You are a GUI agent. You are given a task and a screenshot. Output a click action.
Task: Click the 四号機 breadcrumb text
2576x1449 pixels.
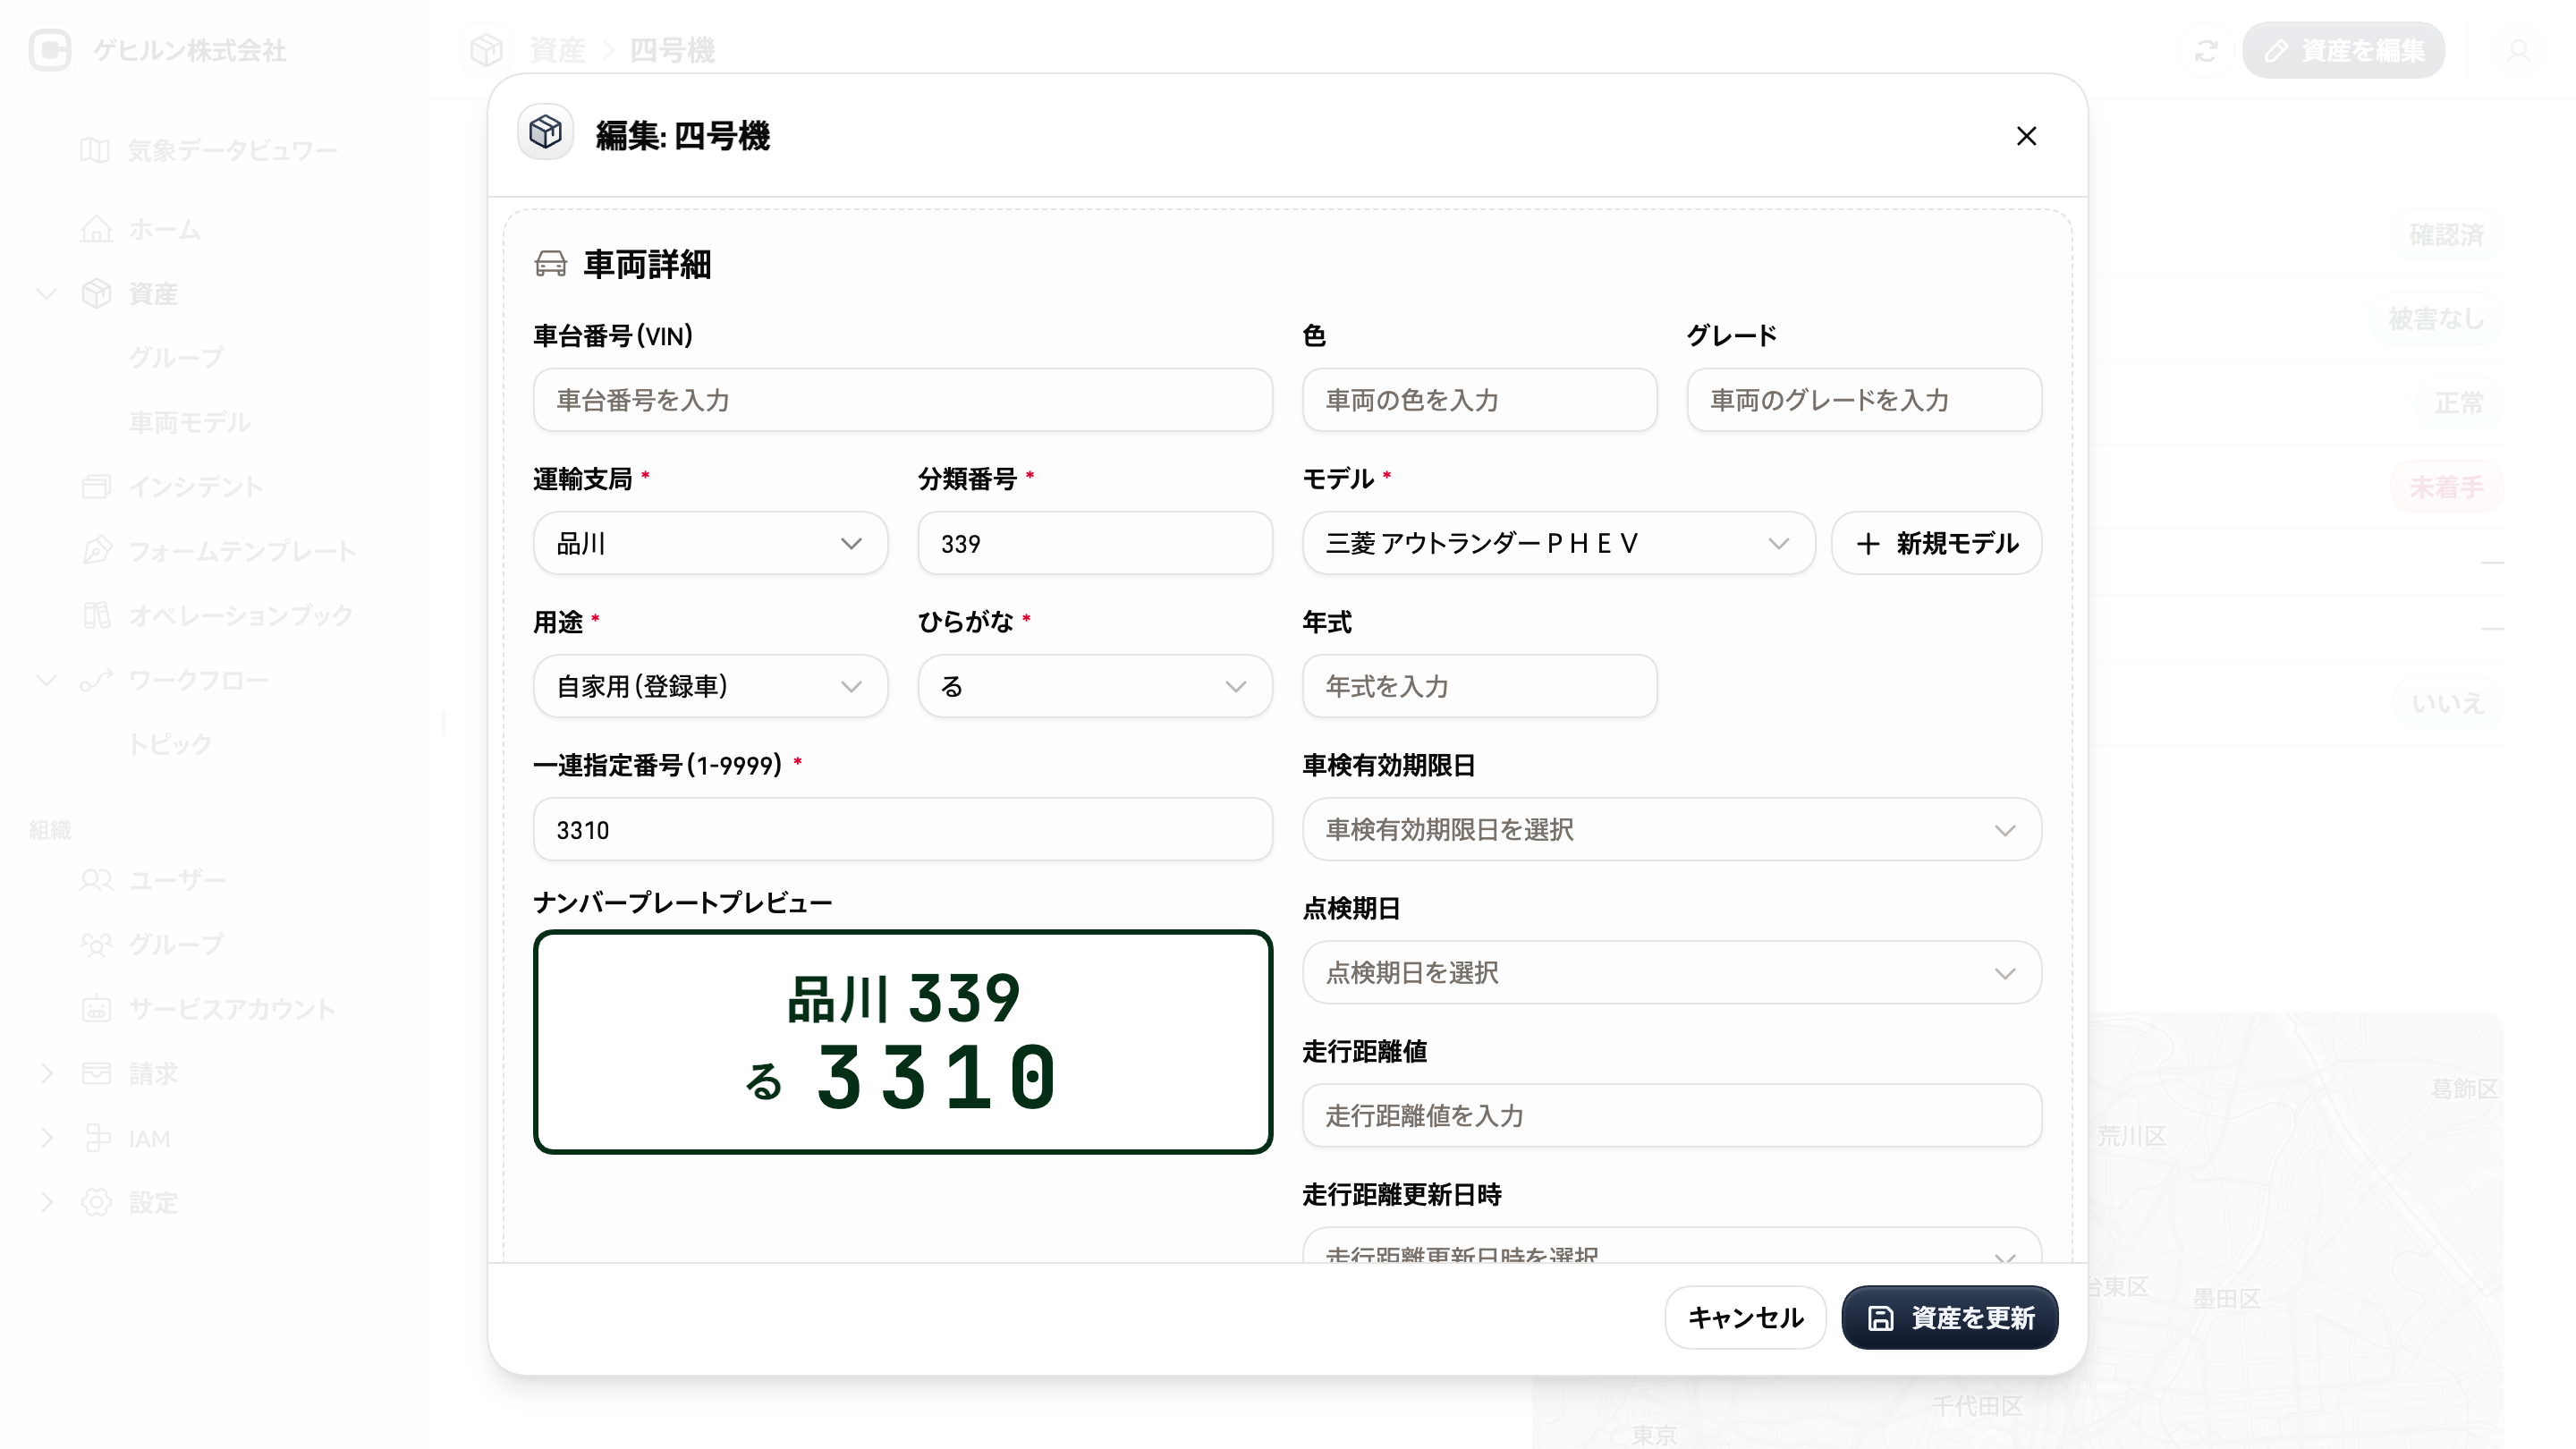672,50
